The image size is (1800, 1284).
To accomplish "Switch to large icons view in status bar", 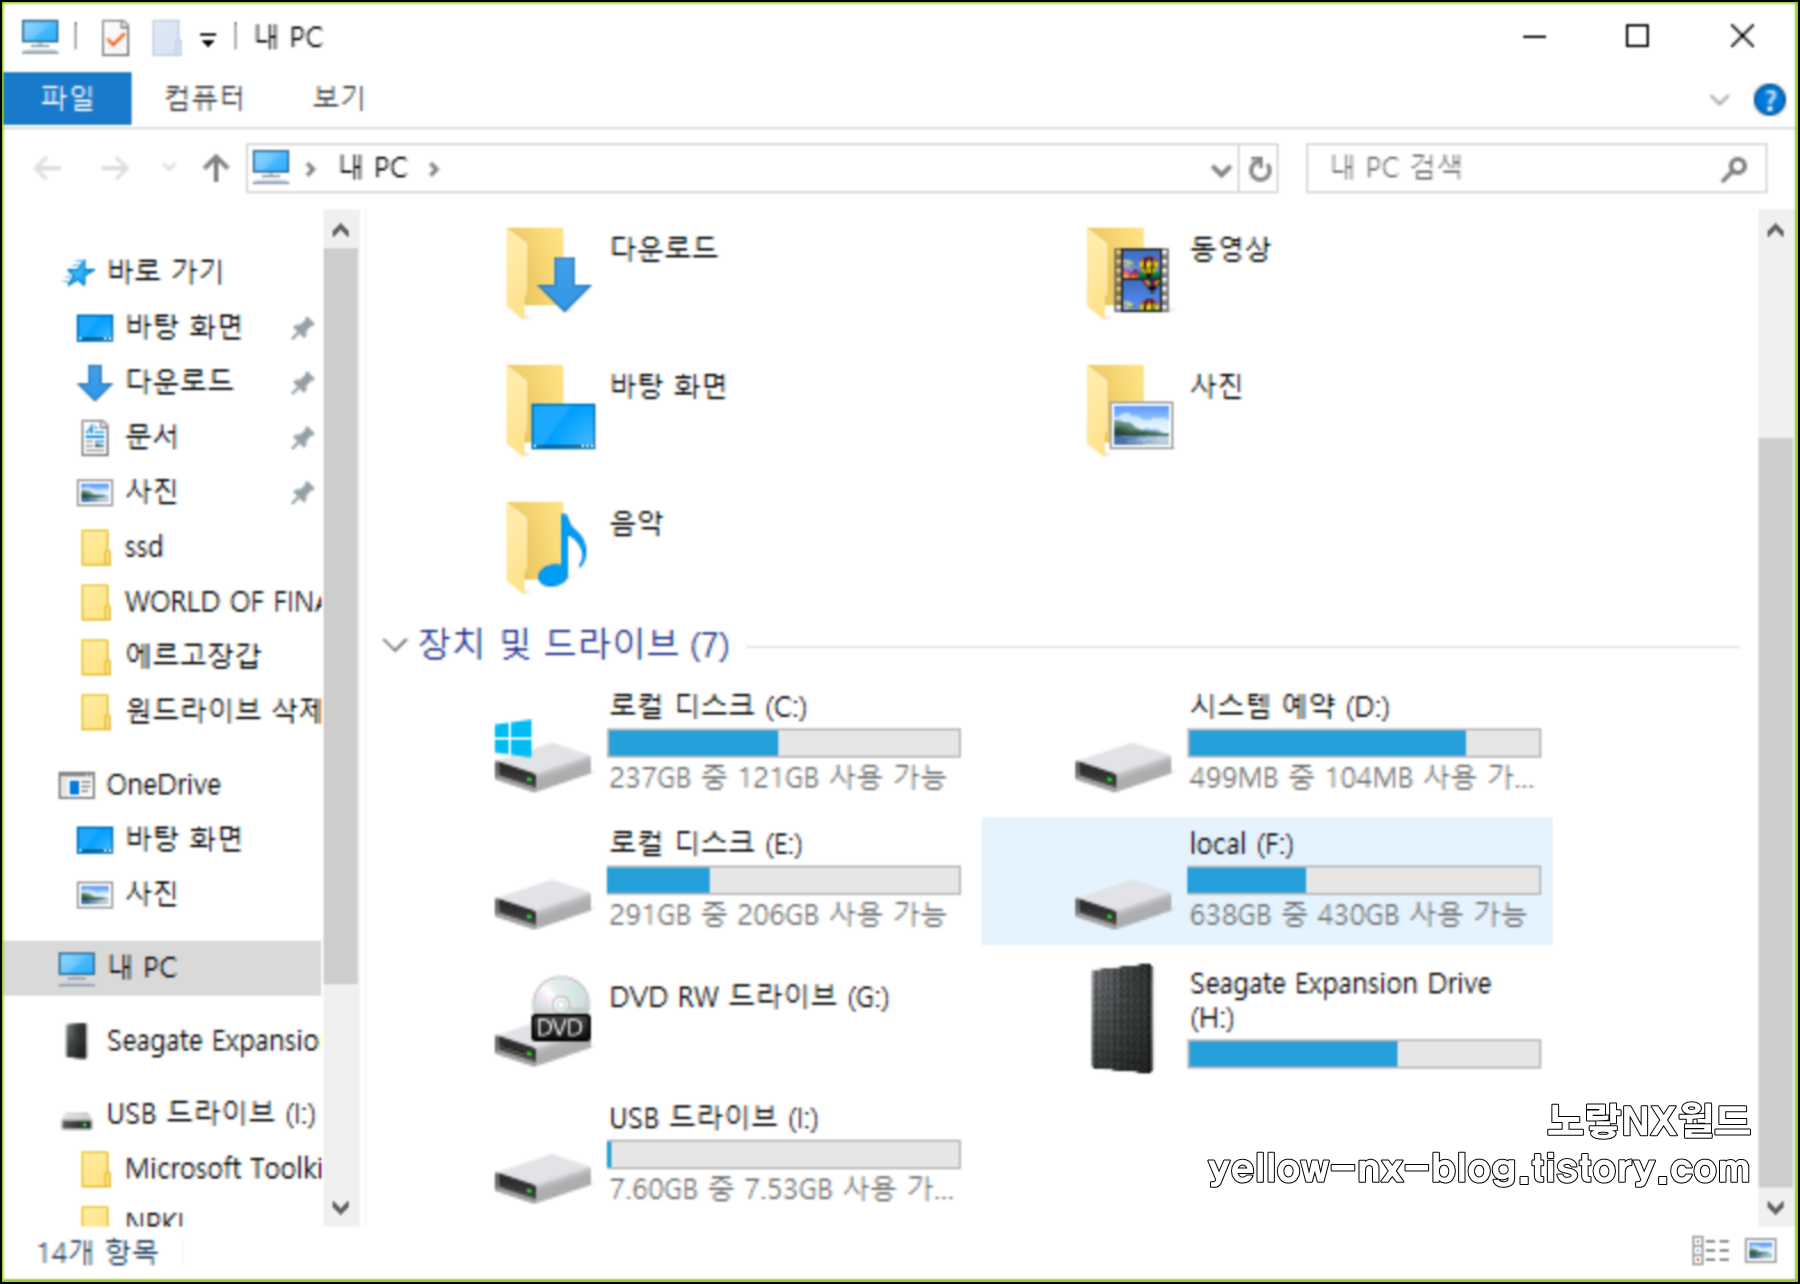I will (1761, 1250).
